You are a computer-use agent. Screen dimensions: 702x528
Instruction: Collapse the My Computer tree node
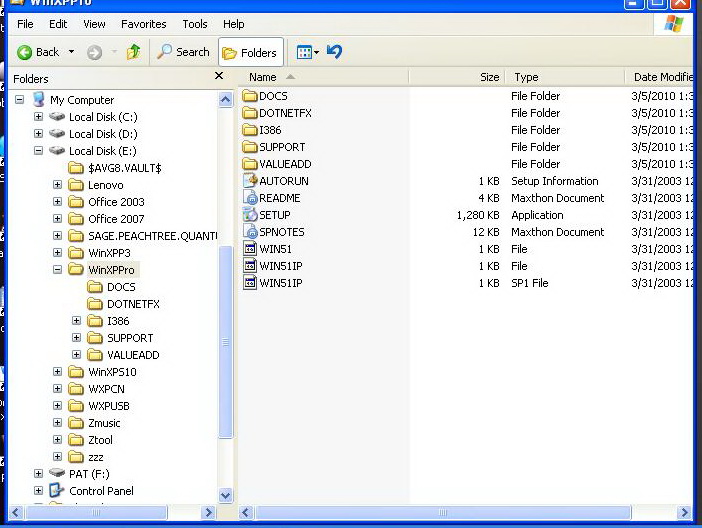20,99
